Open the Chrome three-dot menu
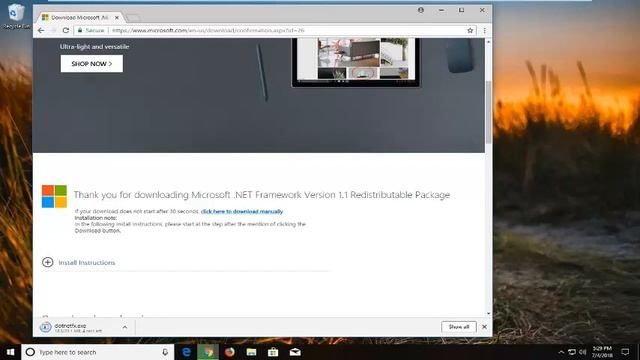 pyautogui.click(x=484, y=30)
